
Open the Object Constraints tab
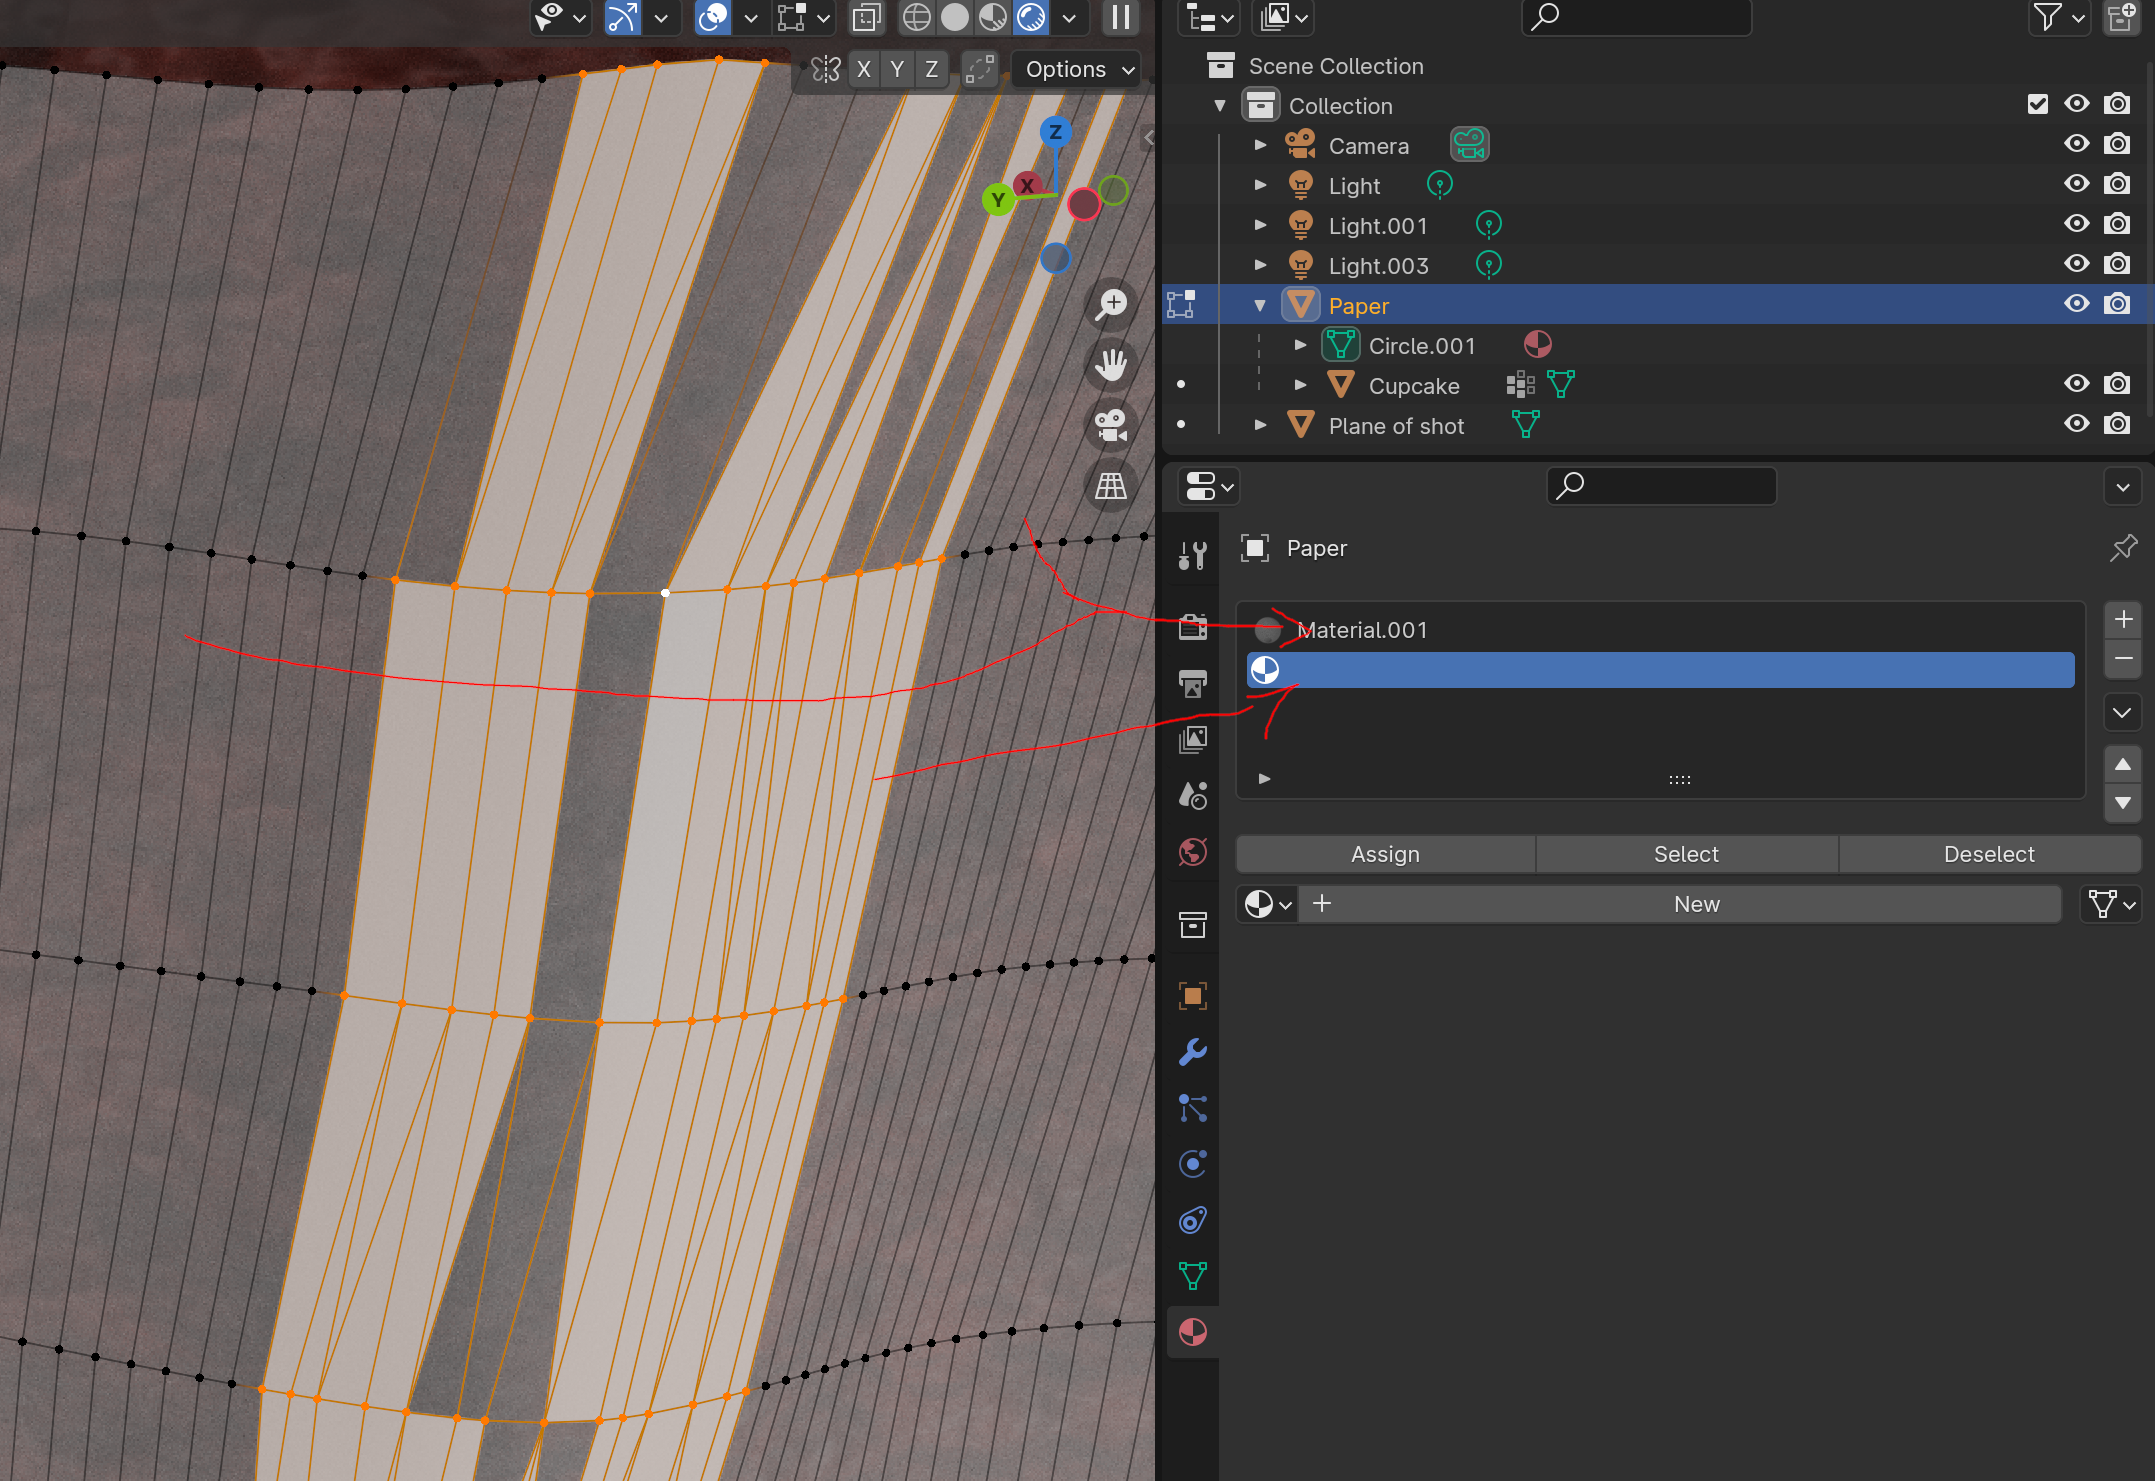(x=1193, y=1220)
